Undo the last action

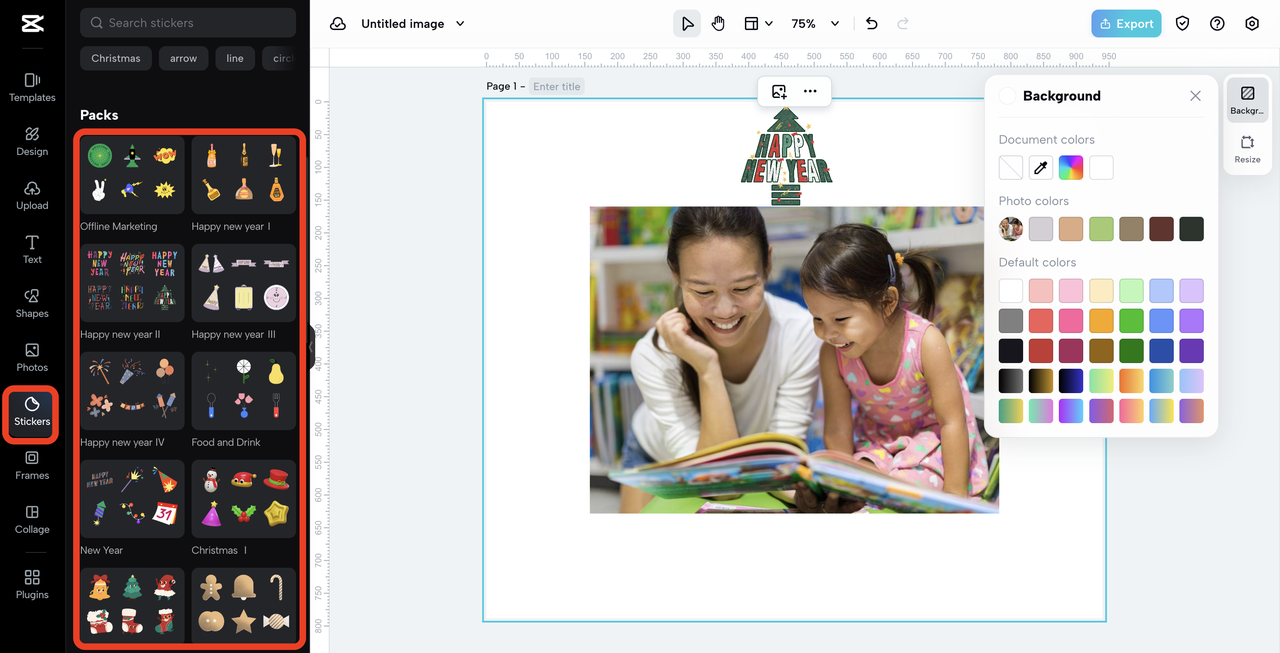click(871, 24)
